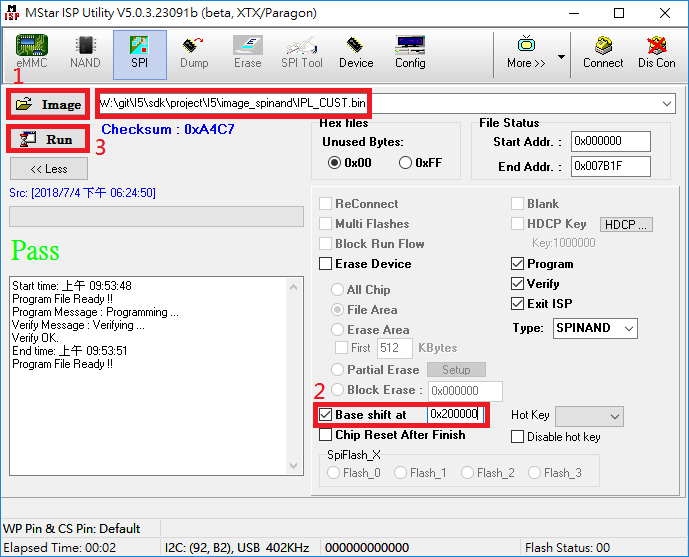The image size is (689, 557).
Task: Click the programming progress bar
Action: pos(156,217)
